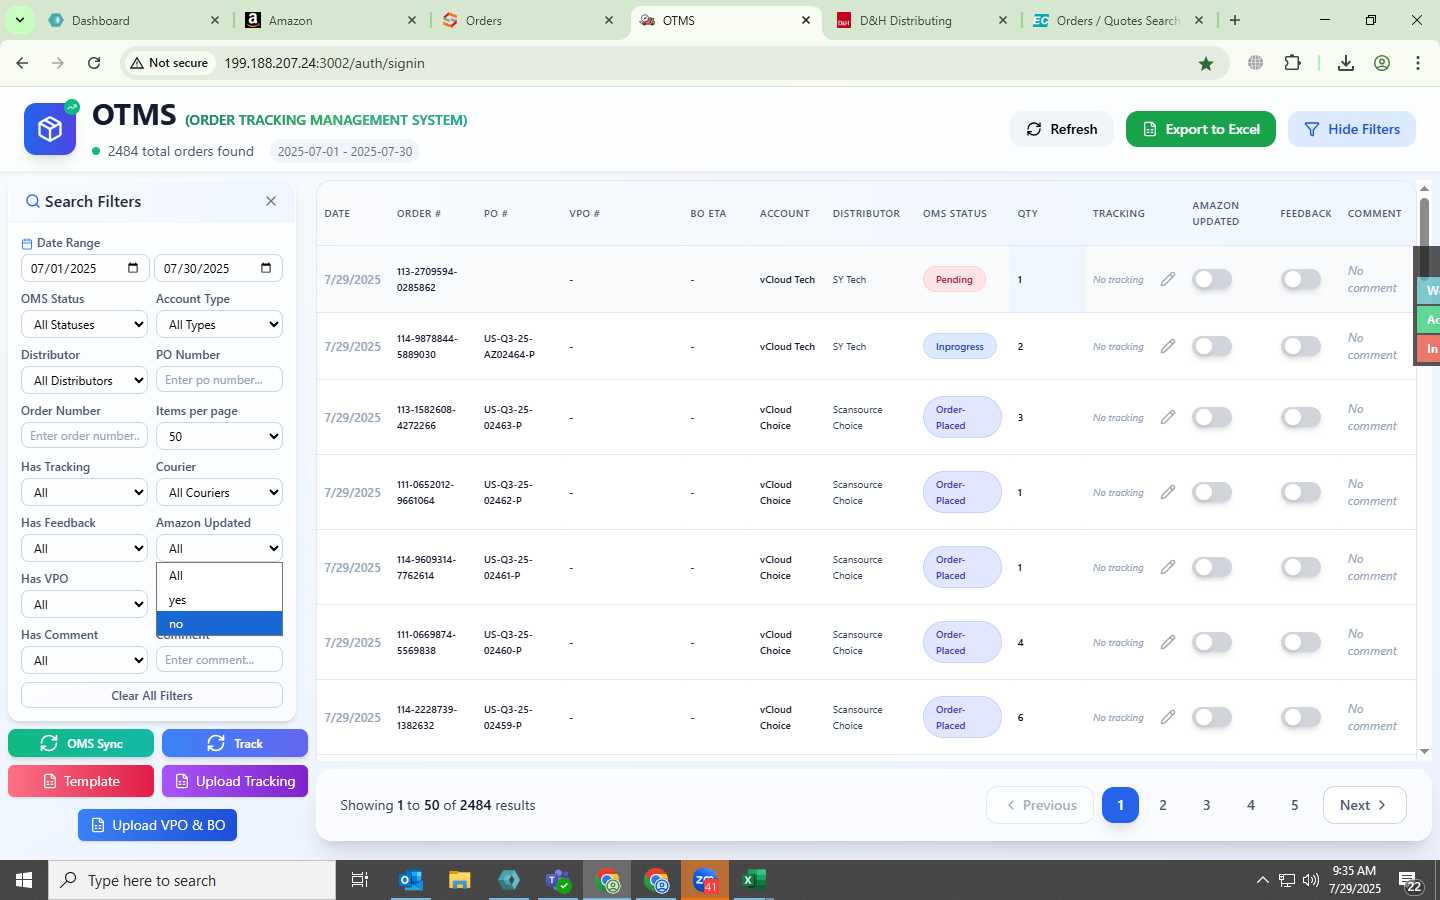
Task: Toggle Amazon Updated for order 114-9878844-5889030
Action: 1212,346
